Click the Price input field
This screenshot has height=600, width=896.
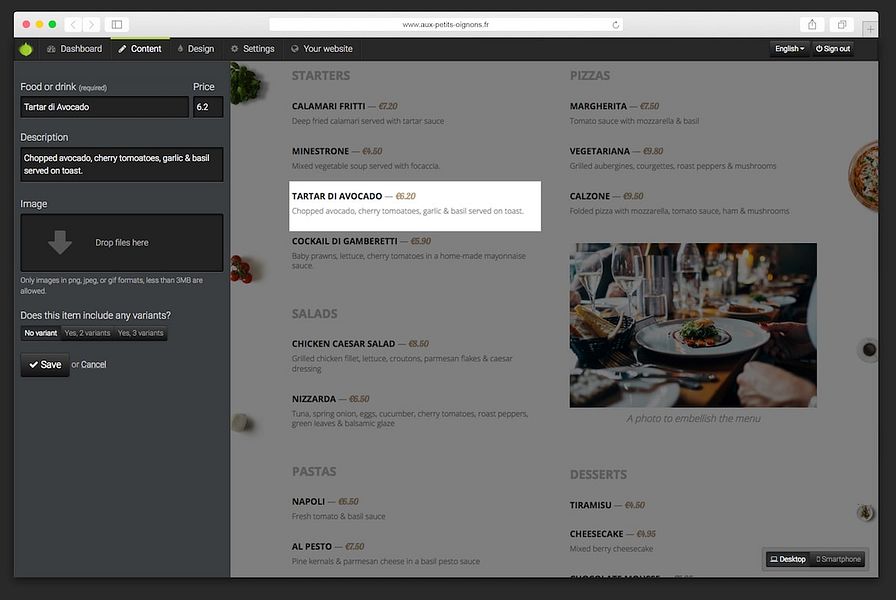208,107
